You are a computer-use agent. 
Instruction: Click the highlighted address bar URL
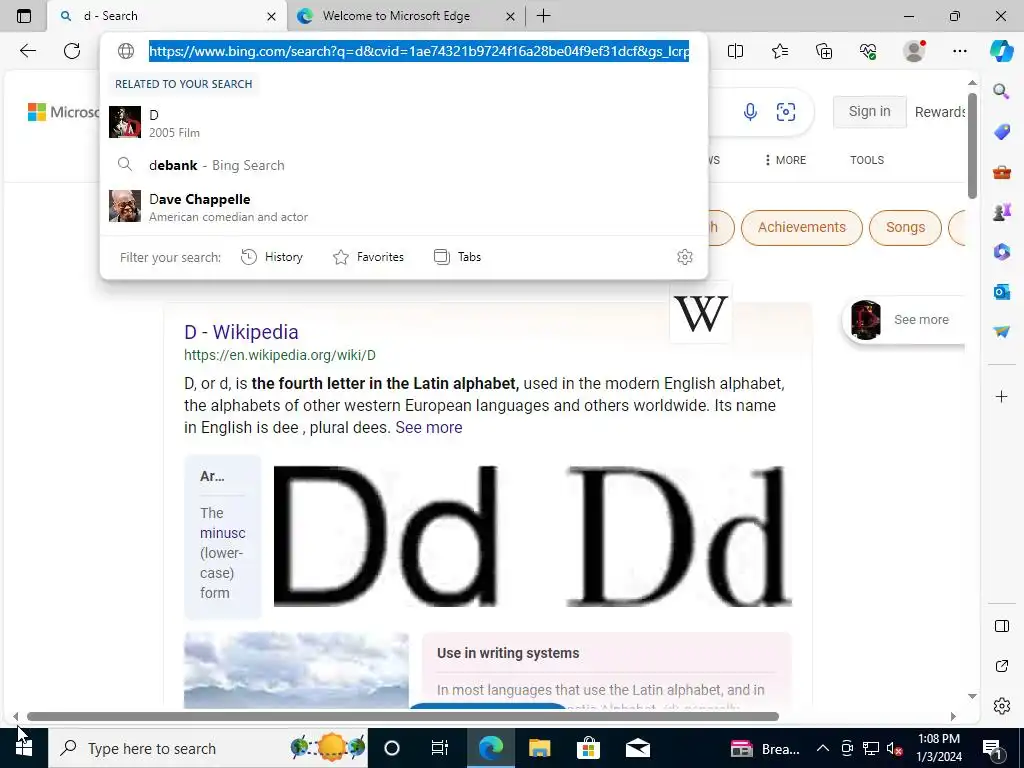[419, 51]
